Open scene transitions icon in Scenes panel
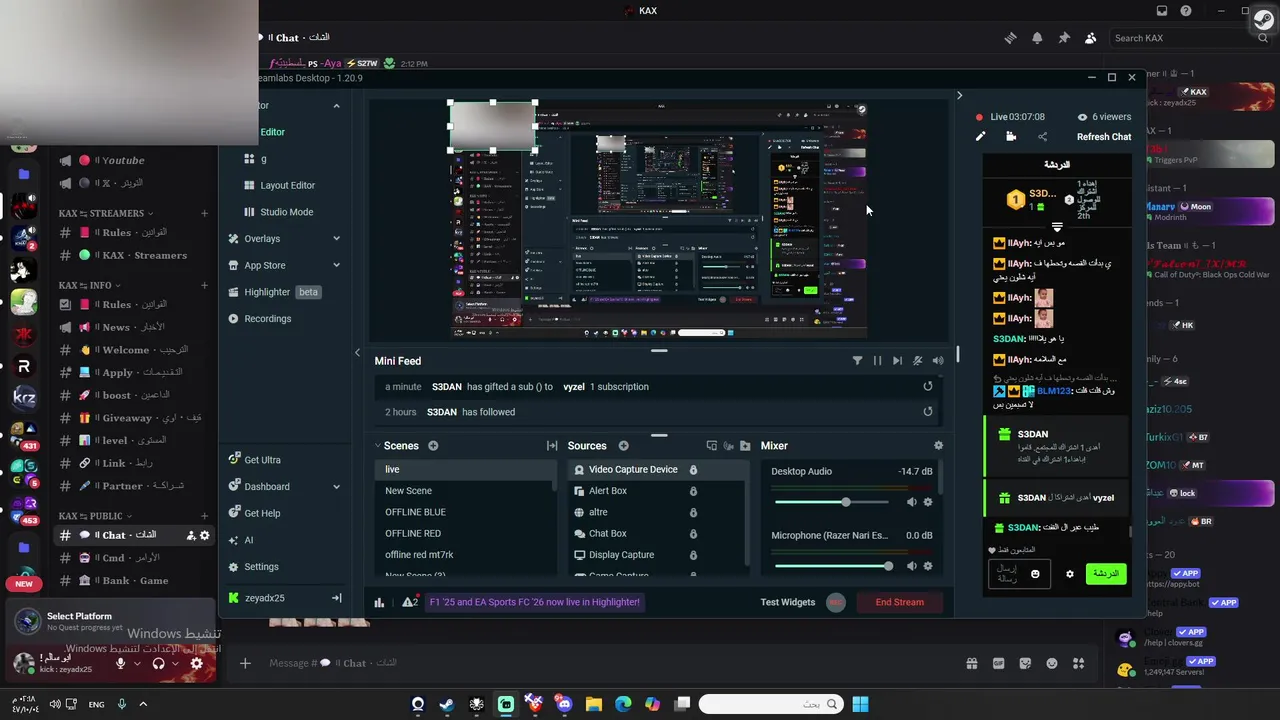 coord(552,446)
